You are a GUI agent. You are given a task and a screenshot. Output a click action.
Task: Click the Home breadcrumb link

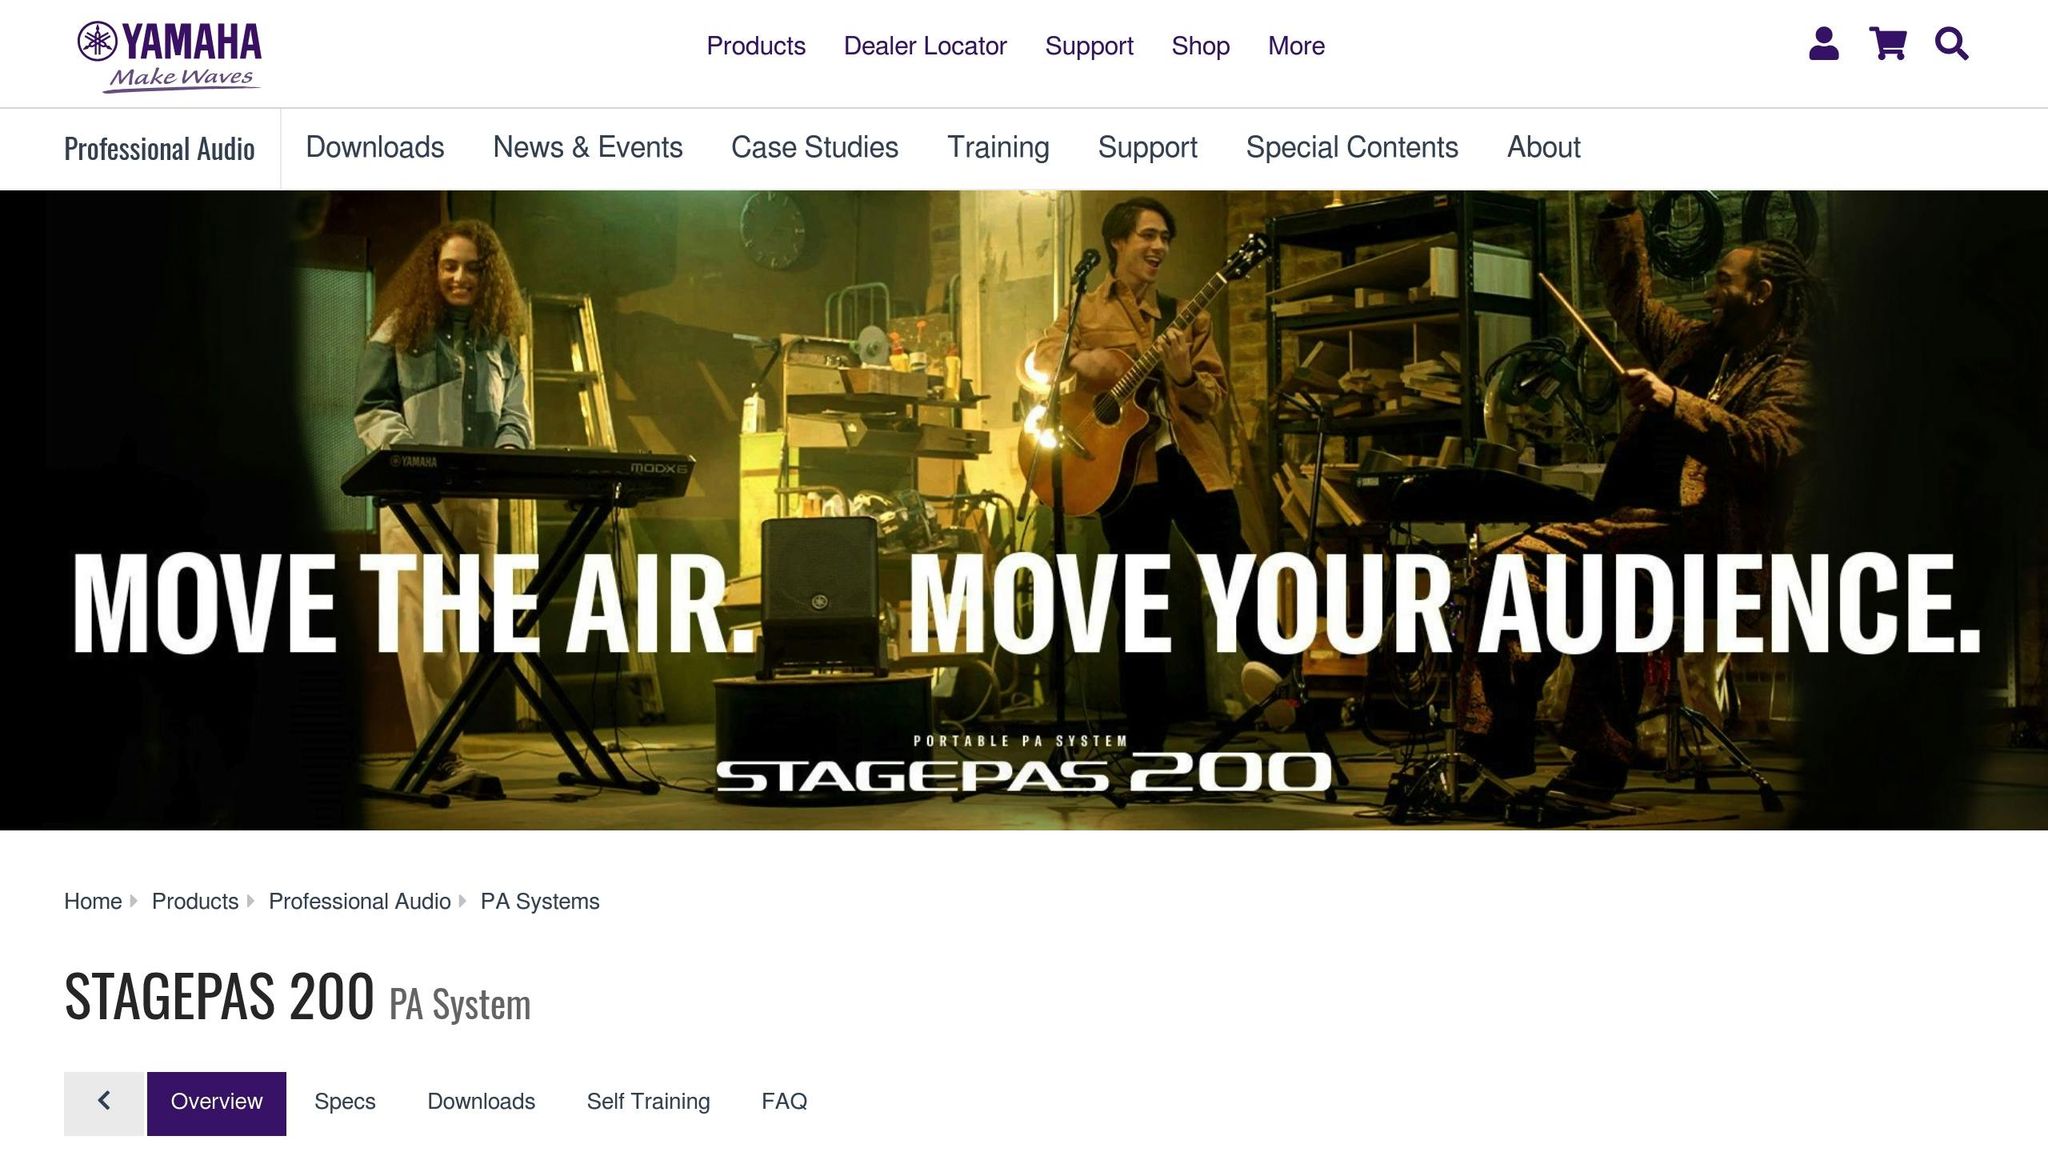[x=93, y=901]
